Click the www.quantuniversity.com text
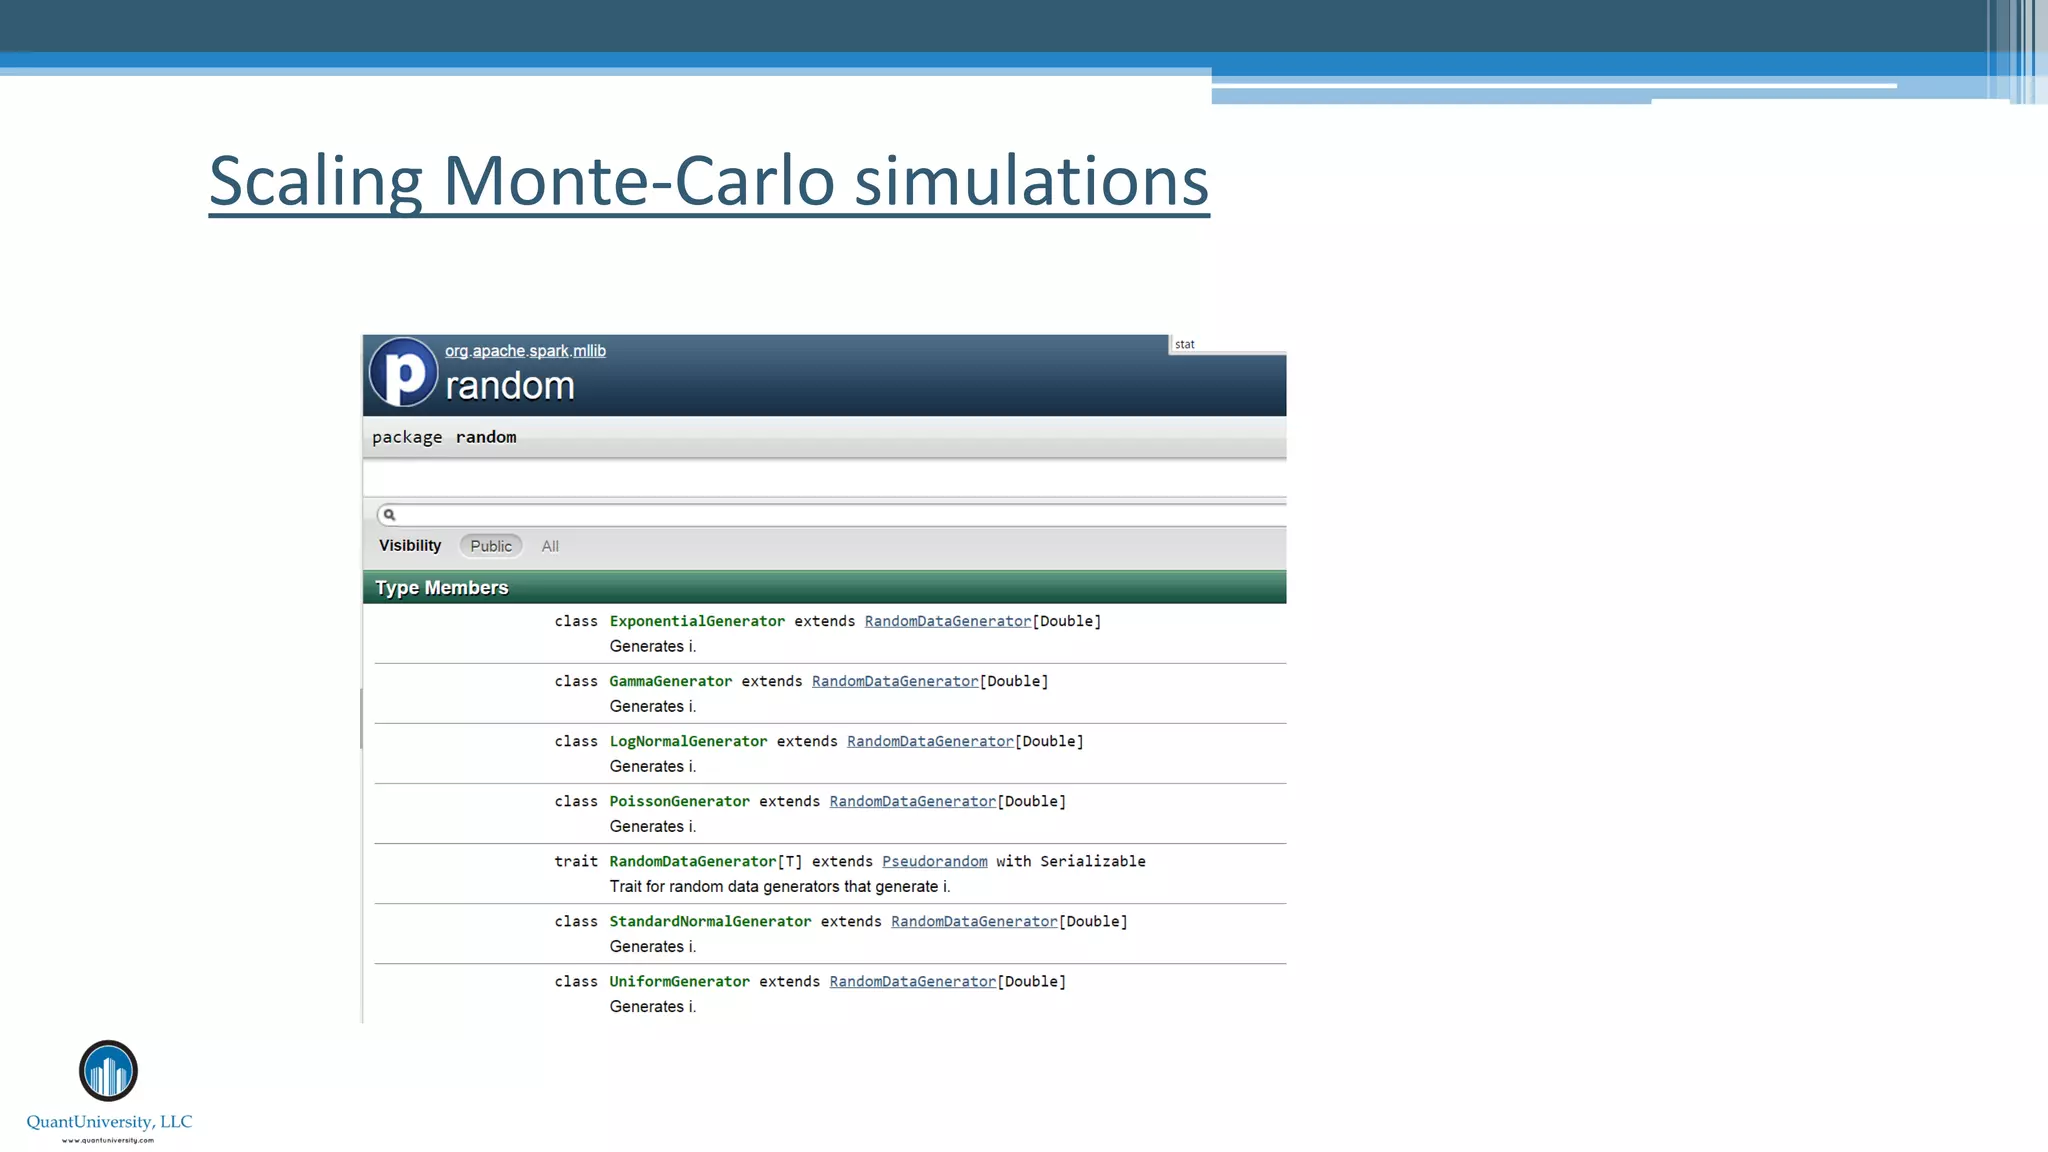This screenshot has width=2048, height=1152. pyautogui.click(x=108, y=1140)
